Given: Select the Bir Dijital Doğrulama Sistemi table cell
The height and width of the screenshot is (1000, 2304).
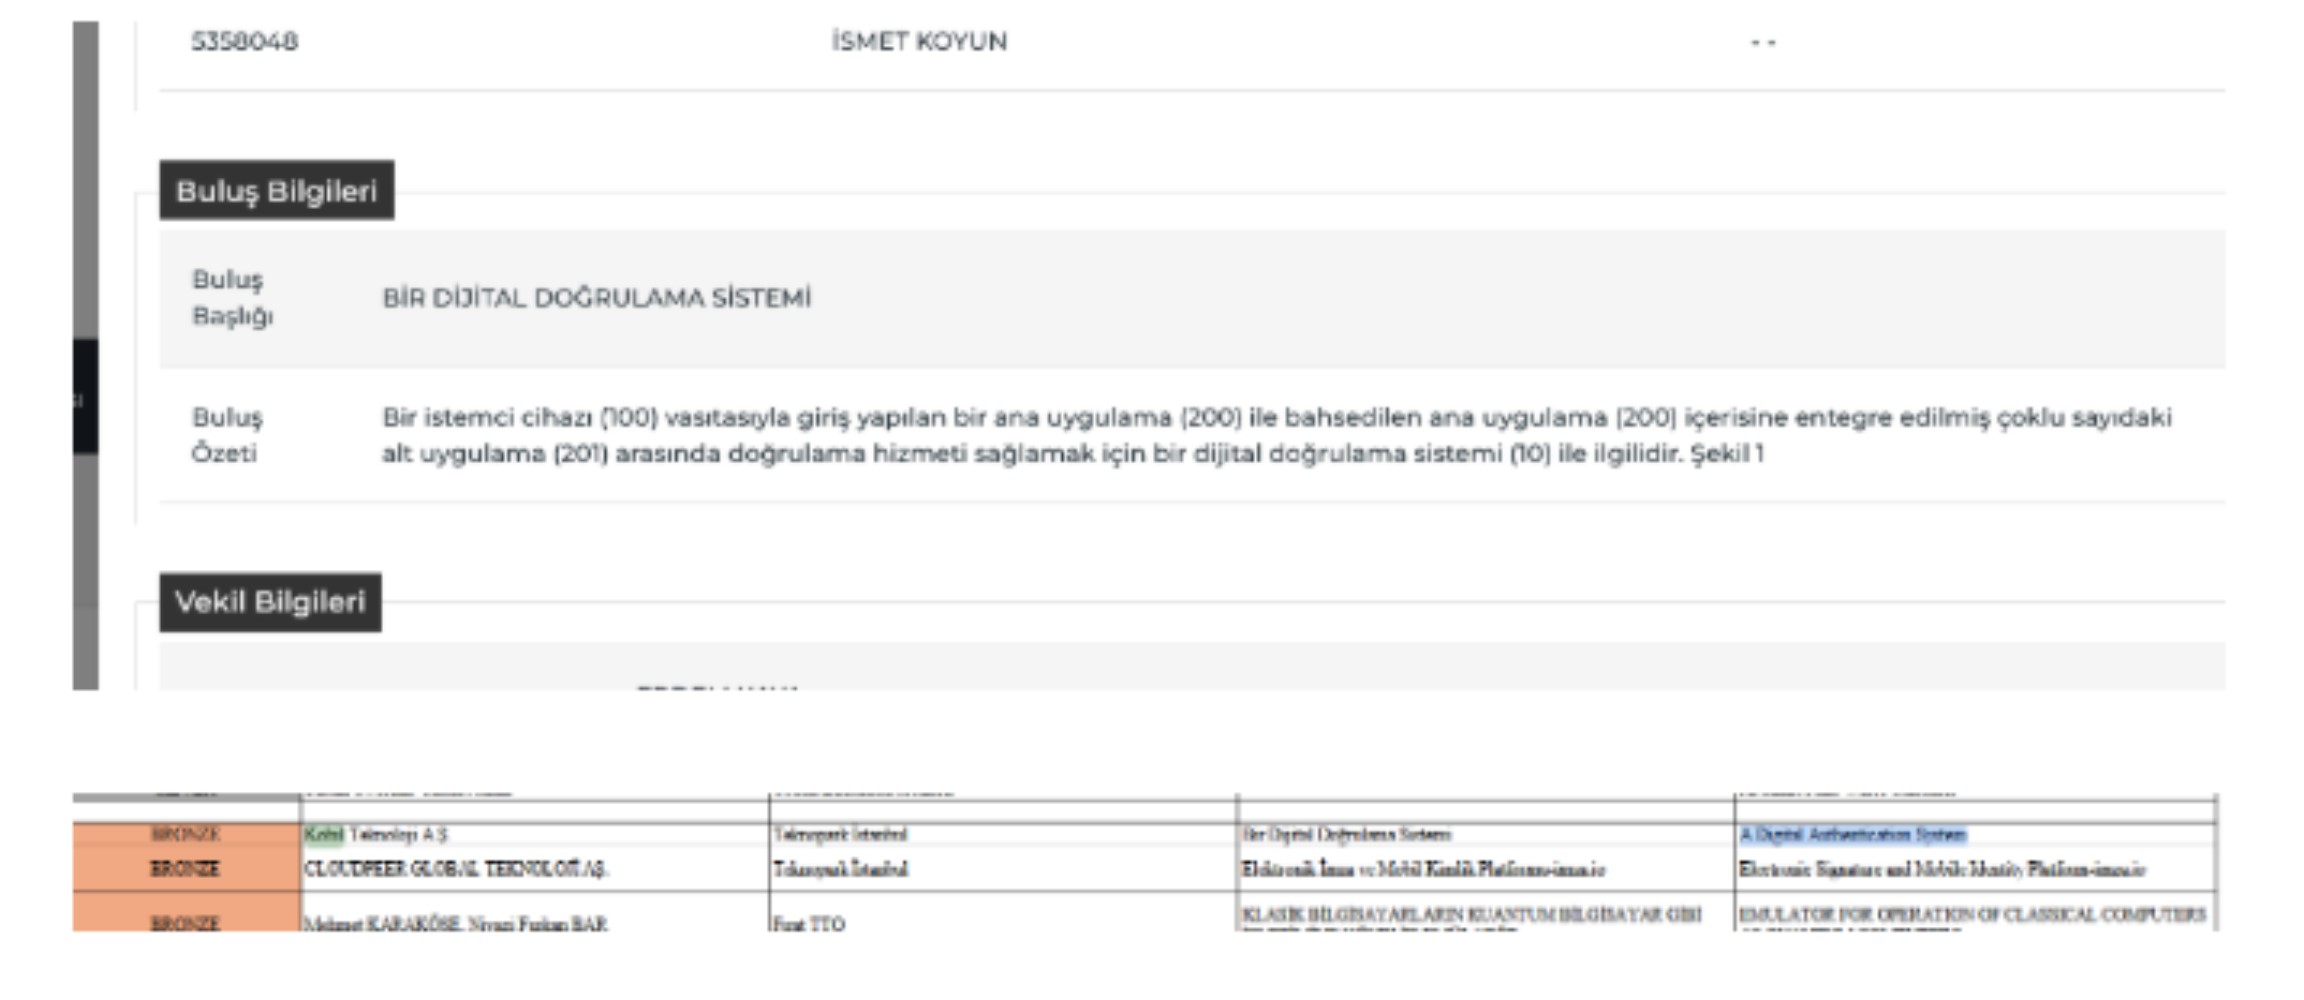Looking at the screenshot, I should coord(1346,835).
